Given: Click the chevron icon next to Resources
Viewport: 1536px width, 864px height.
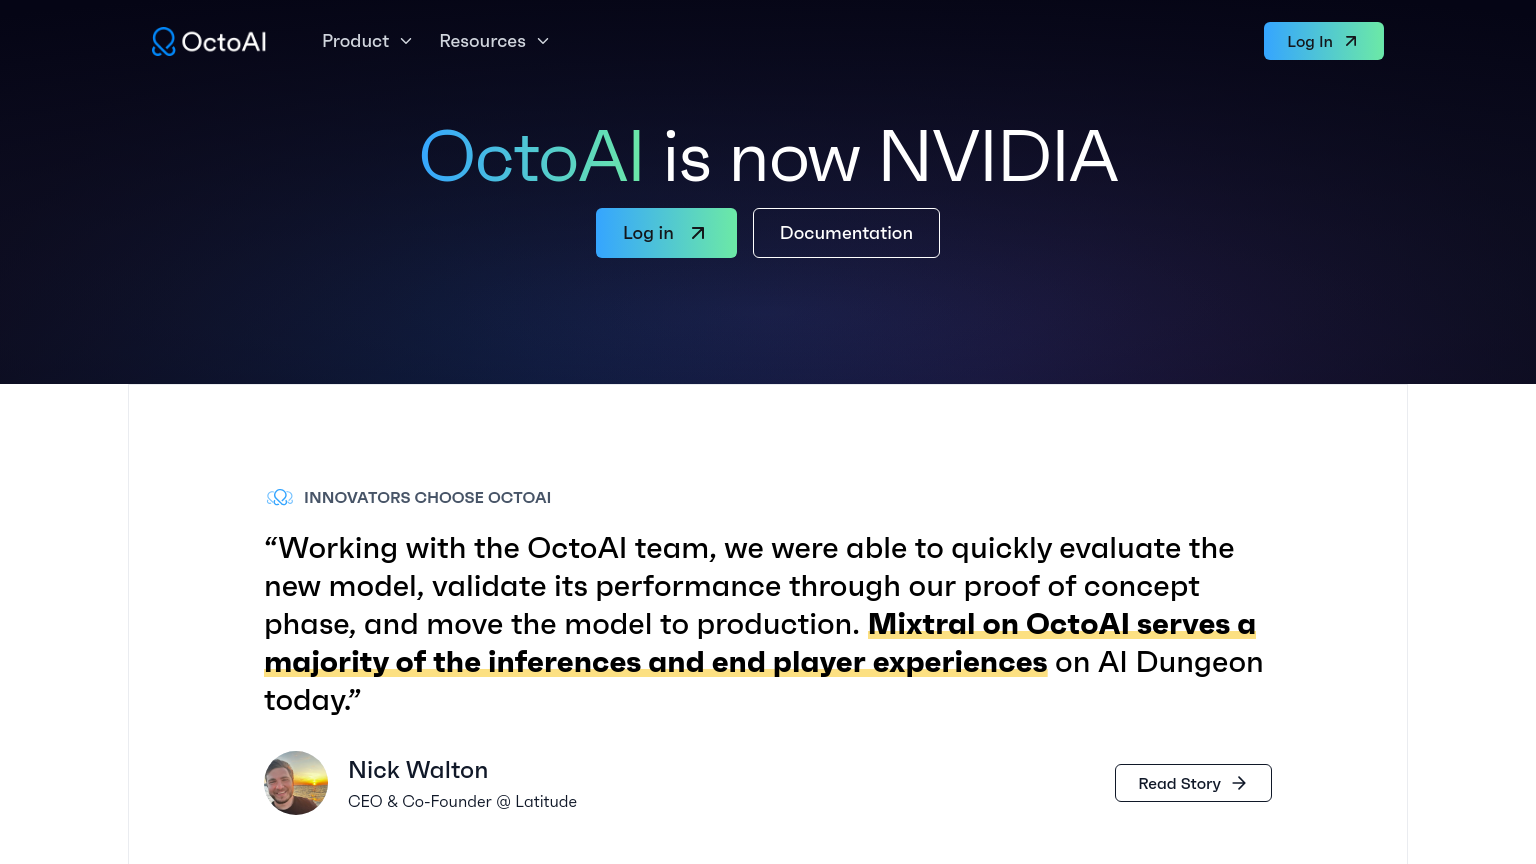Looking at the screenshot, I should click(543, 41).
